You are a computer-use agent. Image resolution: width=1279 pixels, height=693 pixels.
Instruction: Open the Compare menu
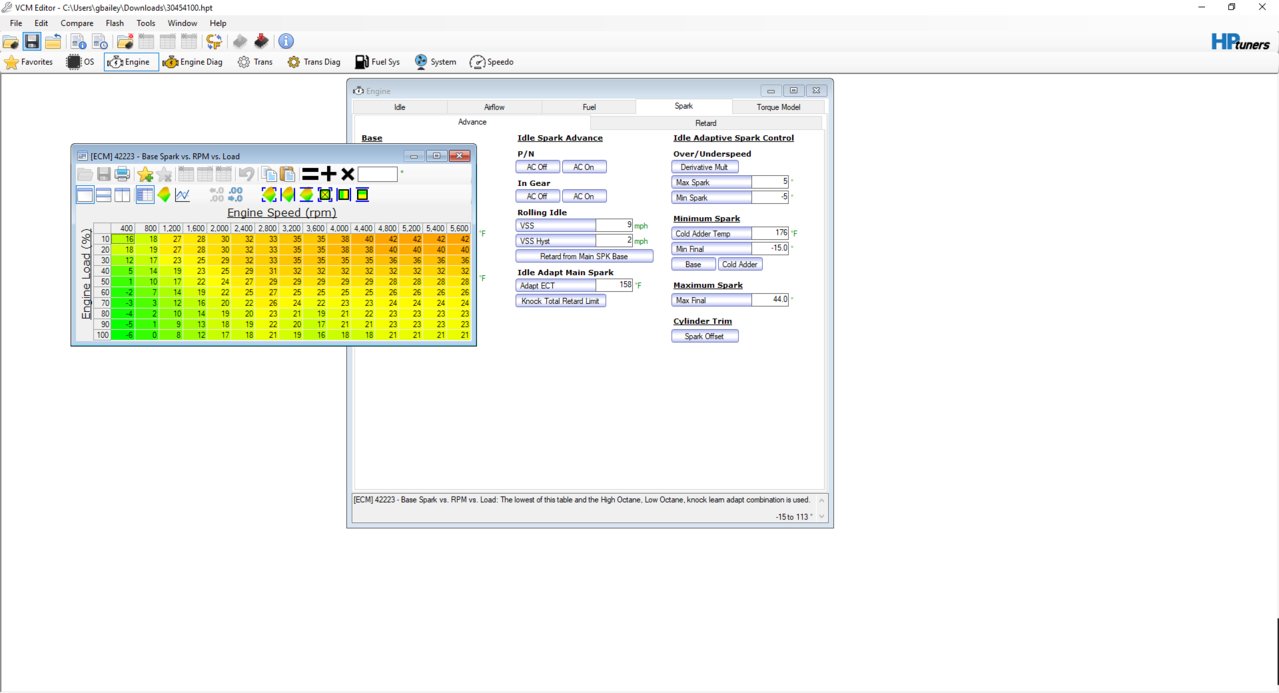(77, 23)
